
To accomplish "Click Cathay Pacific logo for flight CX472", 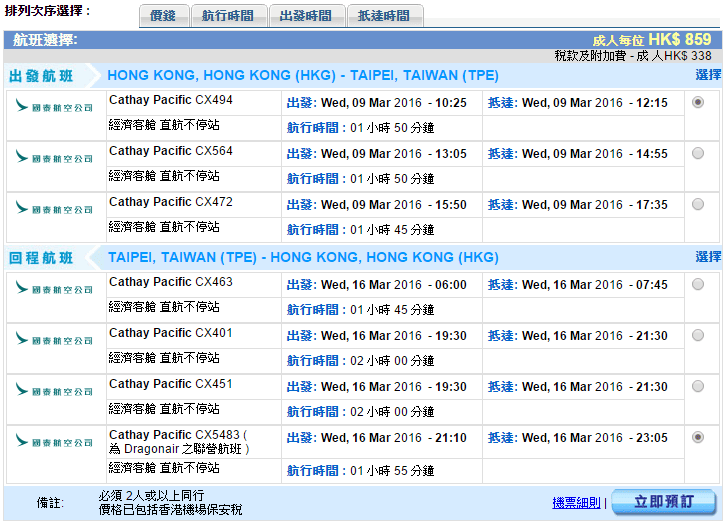I will click(55, 208).
